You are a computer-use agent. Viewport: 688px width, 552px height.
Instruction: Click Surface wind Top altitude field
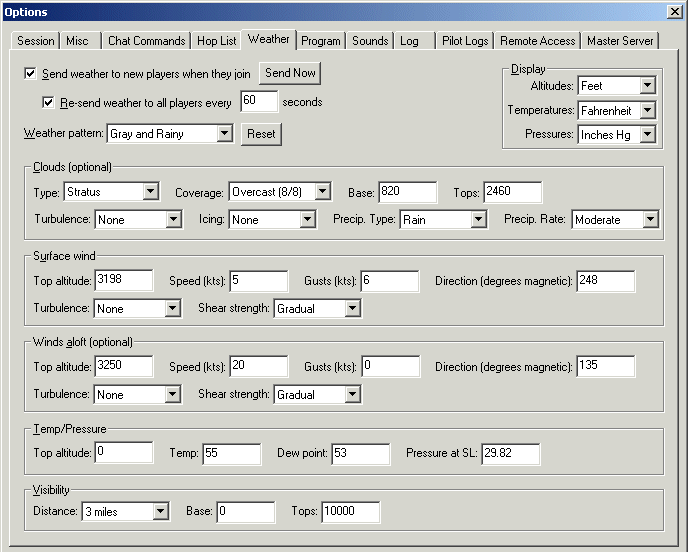click(x=124, y=280)
